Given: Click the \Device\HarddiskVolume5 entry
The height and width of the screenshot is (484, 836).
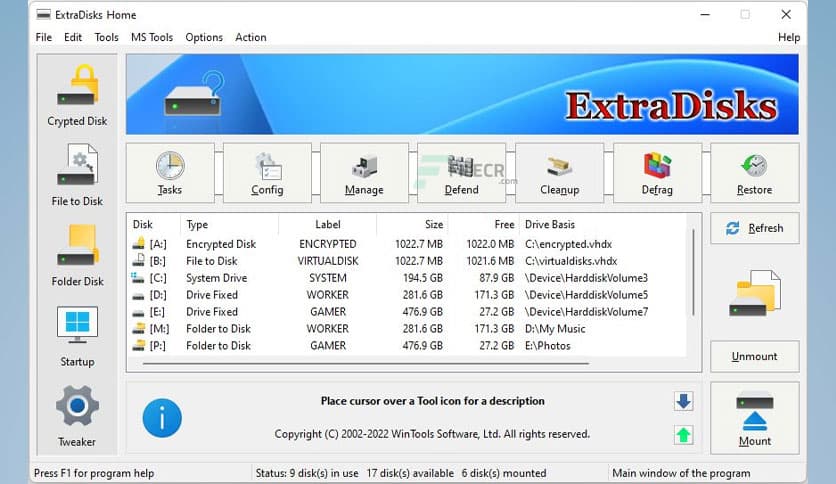Looking at the screenshot, I should pyautogui.click(x=586, y=295).
